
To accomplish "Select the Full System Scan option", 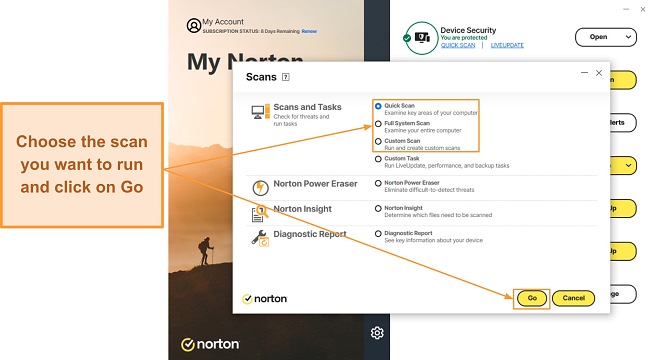I will 378,124.
